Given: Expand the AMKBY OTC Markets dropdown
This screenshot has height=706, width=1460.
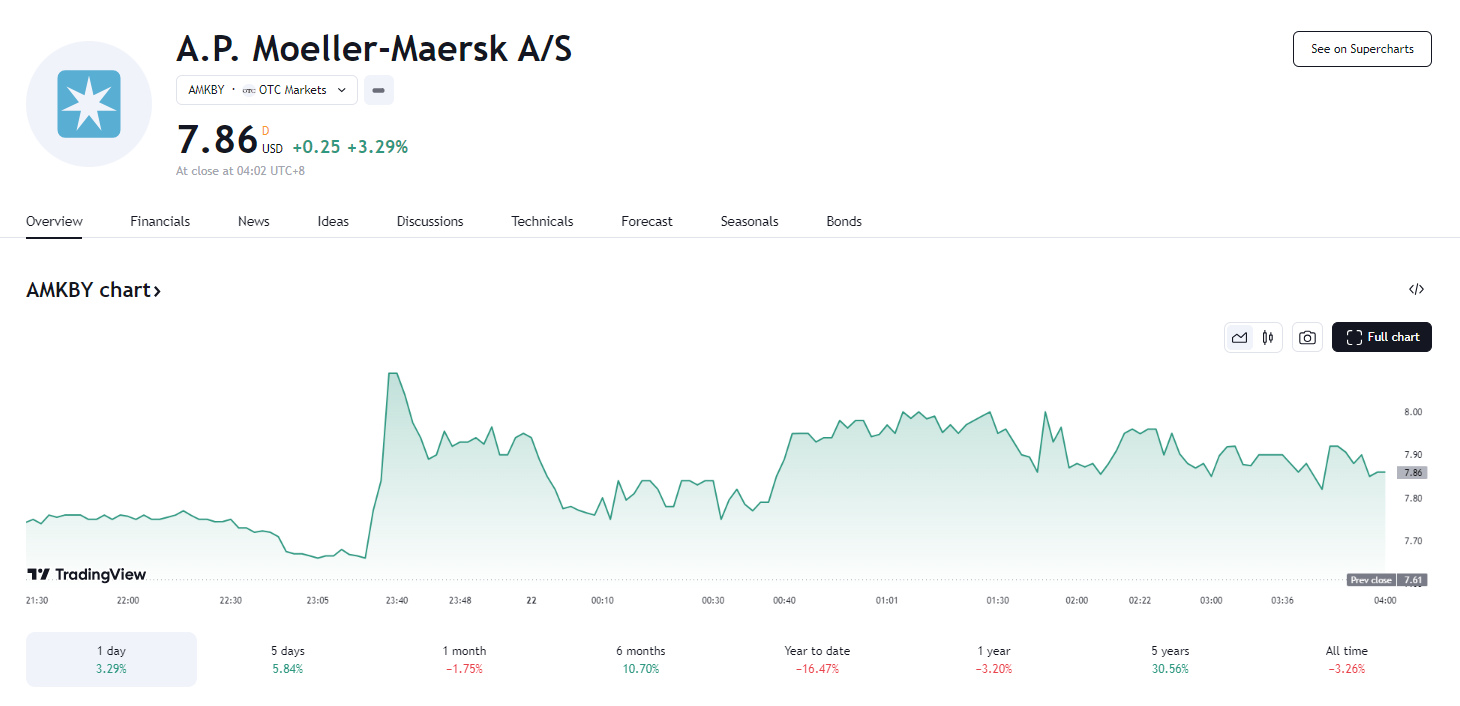Looking at the screenshot, I should click(x=266, y=90).
